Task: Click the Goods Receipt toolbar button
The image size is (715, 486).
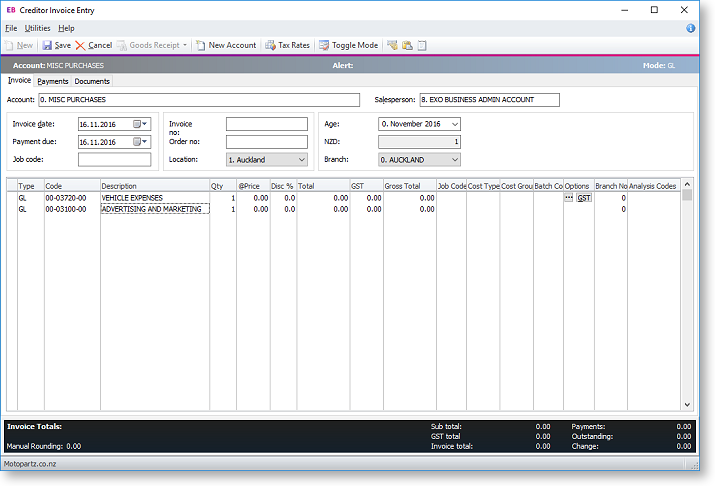Action: 149,45
